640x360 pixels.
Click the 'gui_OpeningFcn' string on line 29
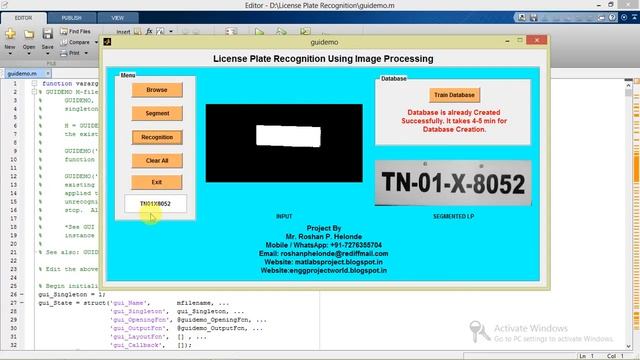click(x=139, y=320)
